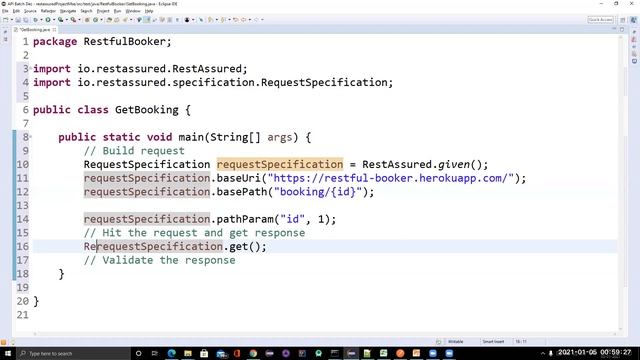
Task: Click the Next Annotation toolbar icon
Action: click(x=211, y=20)
